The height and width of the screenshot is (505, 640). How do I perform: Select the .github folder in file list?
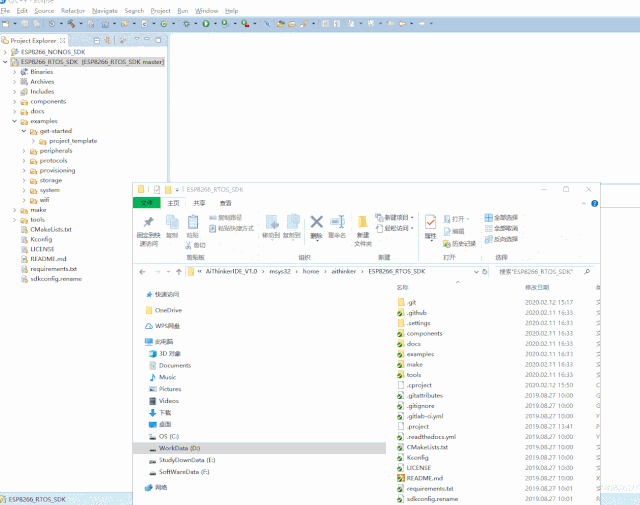coord(416,313)
